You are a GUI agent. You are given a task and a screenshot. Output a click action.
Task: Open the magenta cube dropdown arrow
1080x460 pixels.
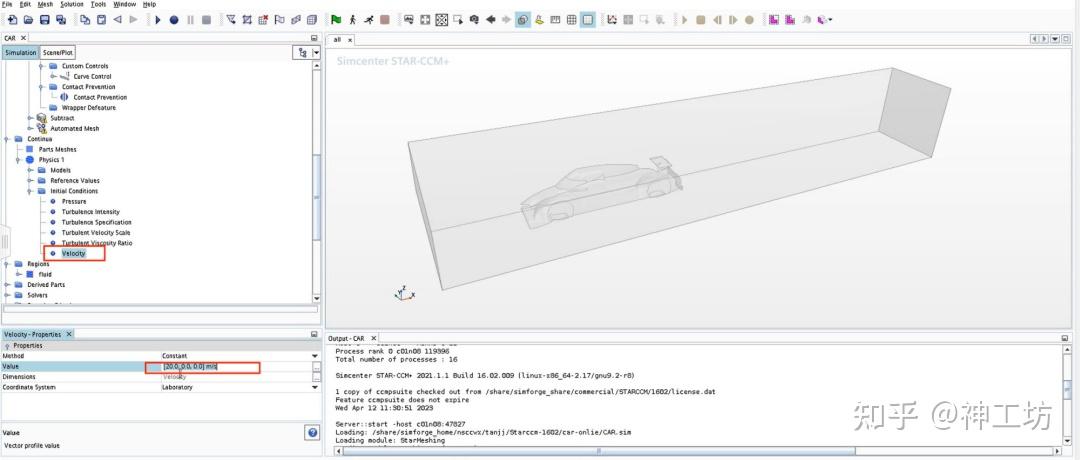point(831,20)
